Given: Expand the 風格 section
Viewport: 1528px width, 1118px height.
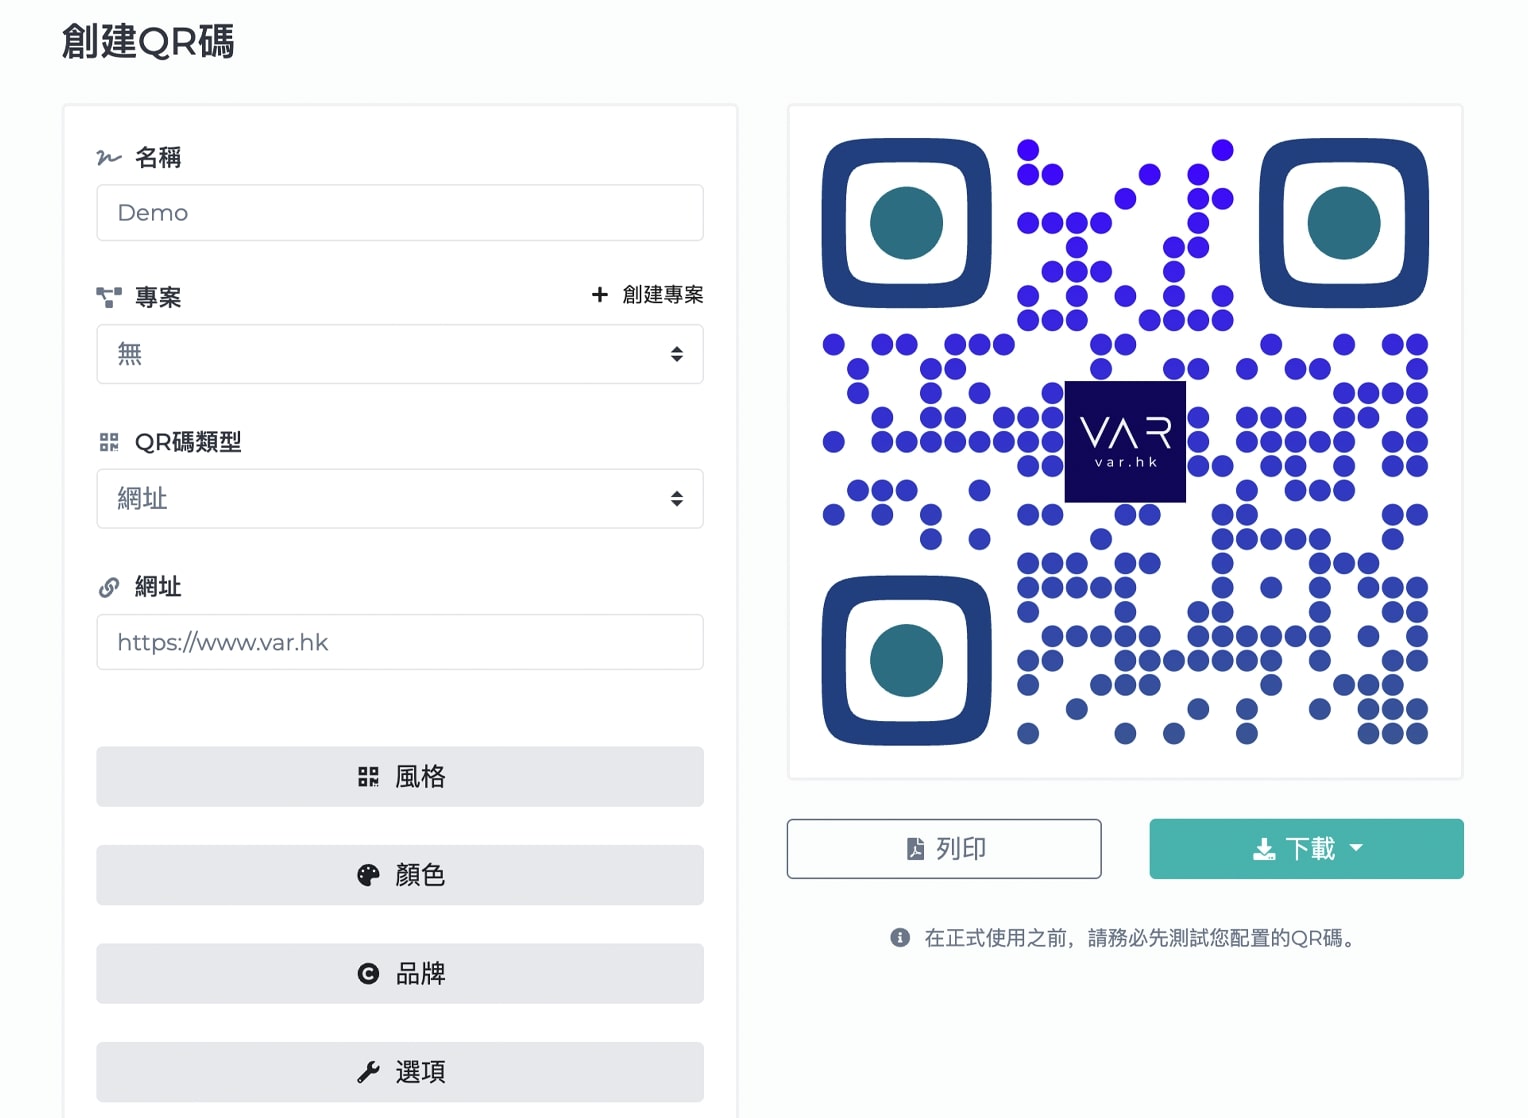Looking at the screenshot, I should point(400,776).
